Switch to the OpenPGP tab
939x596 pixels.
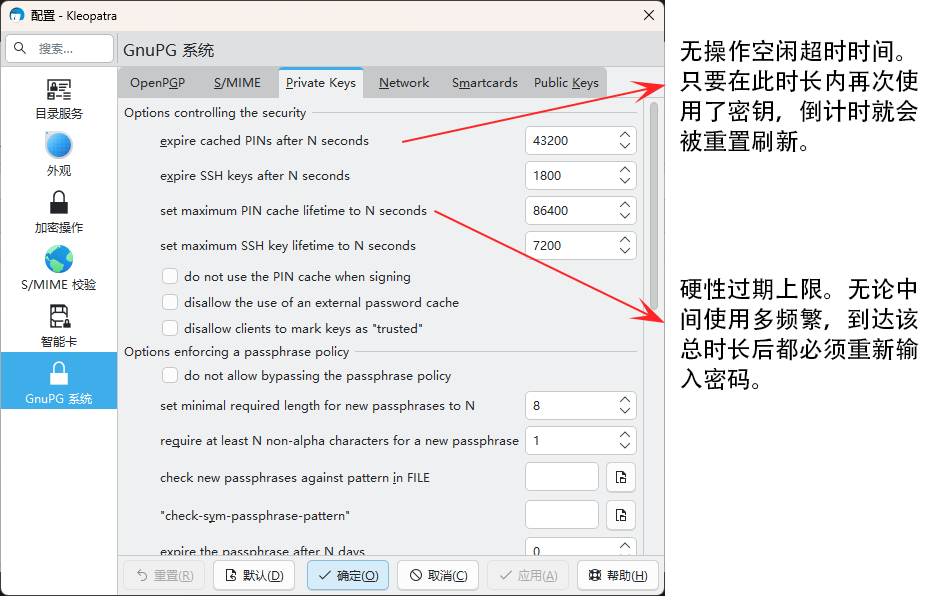pos(157,83)
